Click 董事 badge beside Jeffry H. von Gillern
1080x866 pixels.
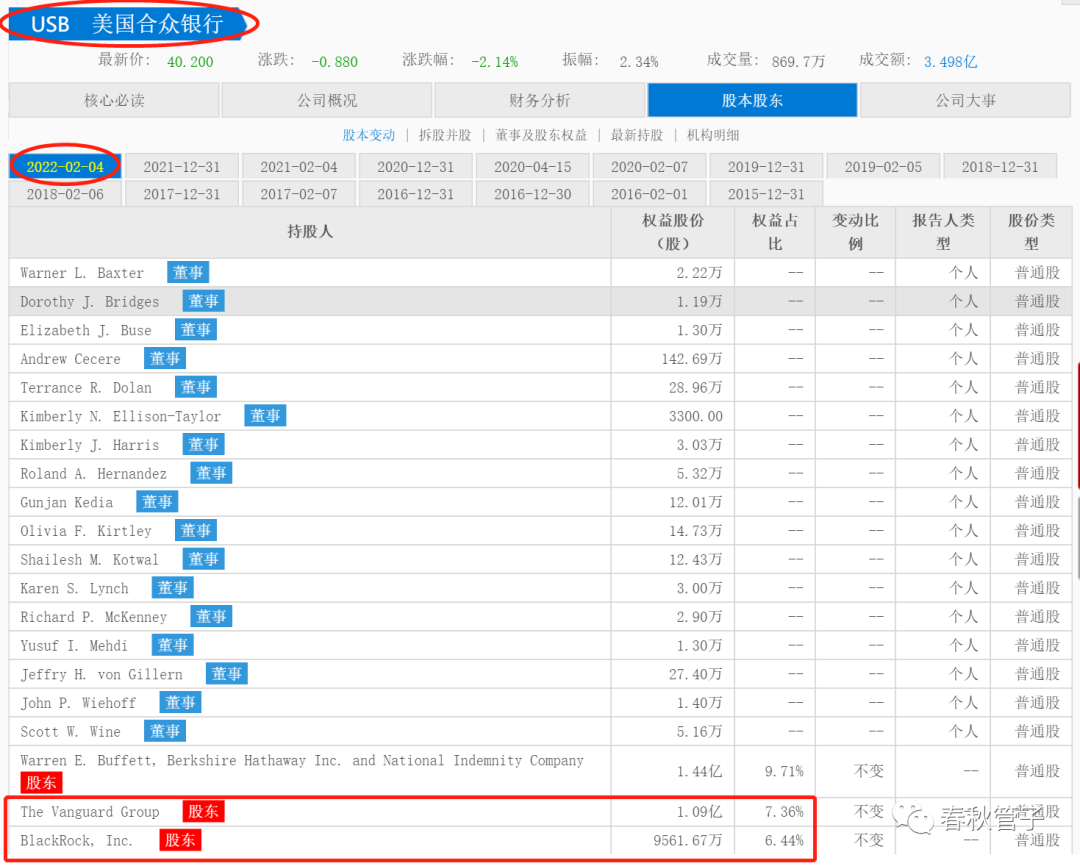click(x=227, y=674)
